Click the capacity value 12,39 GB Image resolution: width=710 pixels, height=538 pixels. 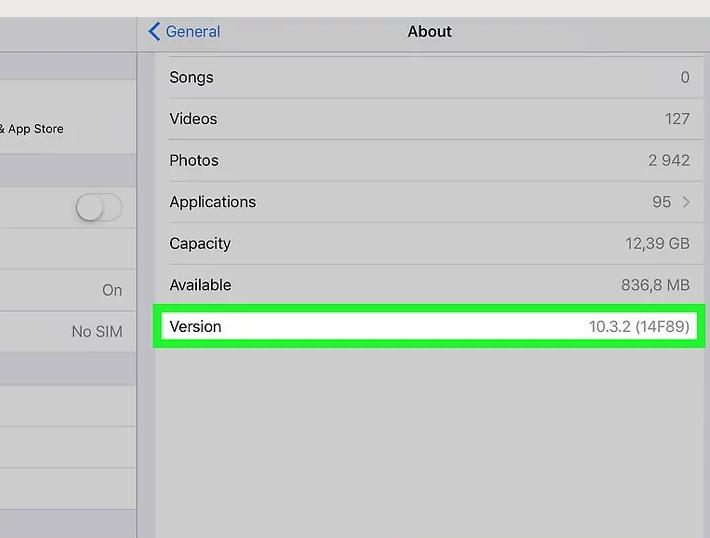[x=657, y=243]
